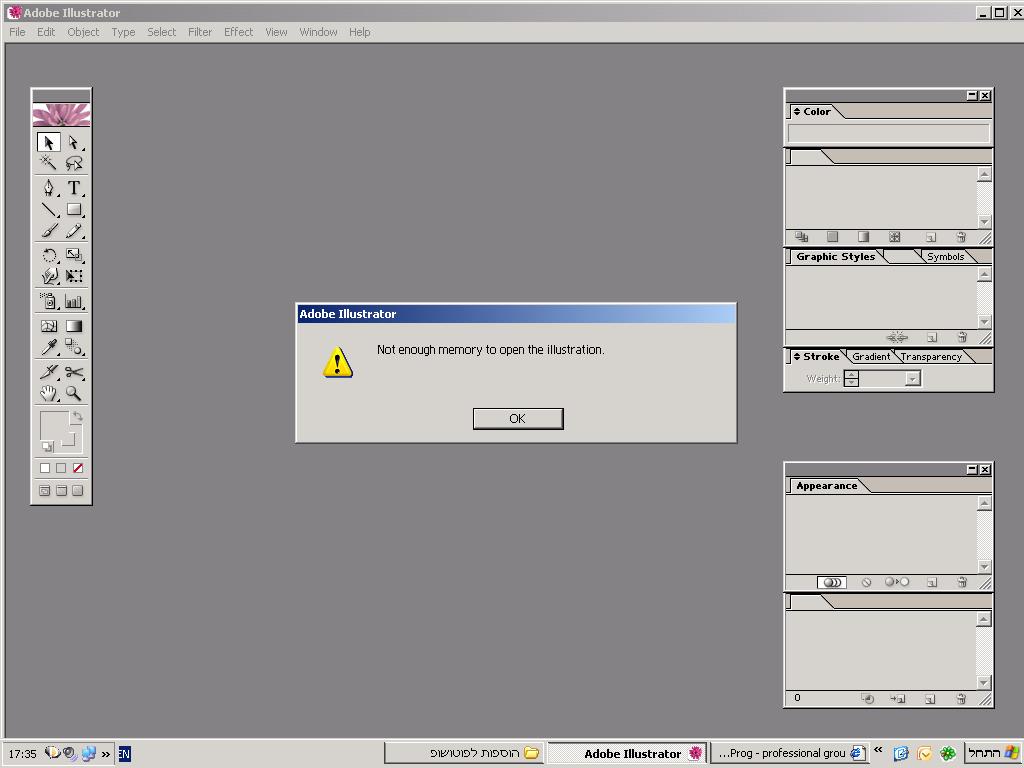
Task: Open the Select menu
Action: pos(161,32)
